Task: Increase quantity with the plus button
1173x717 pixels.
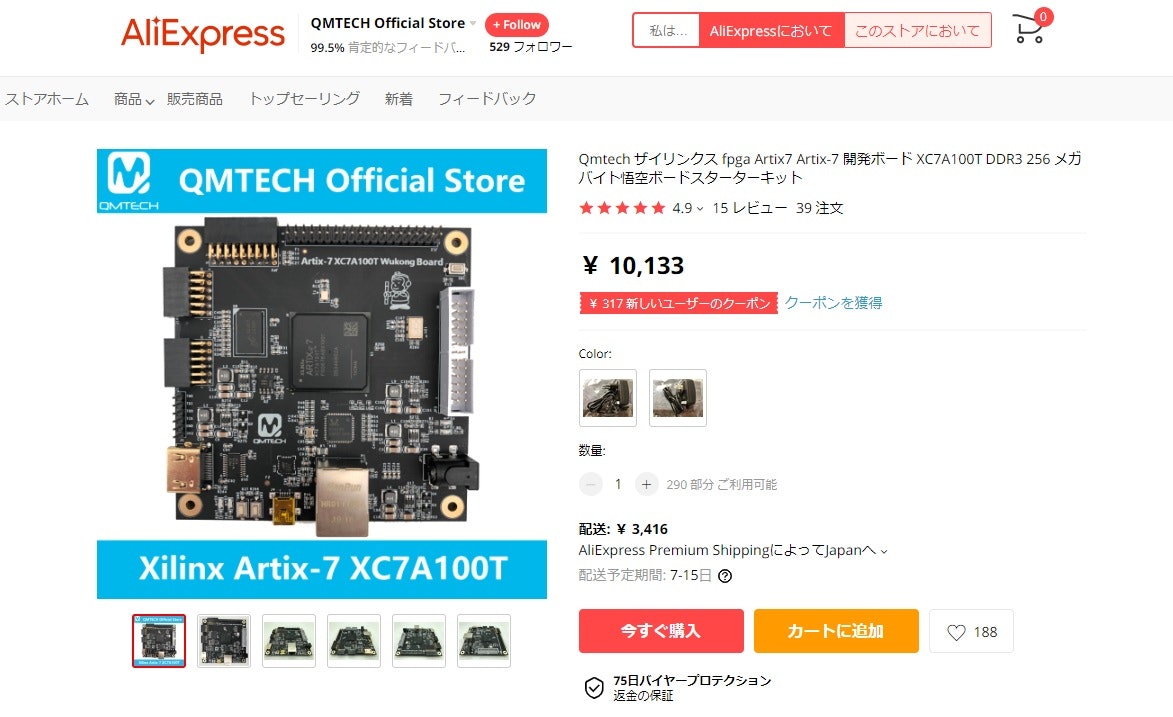Action: click(x=646, y=484)
